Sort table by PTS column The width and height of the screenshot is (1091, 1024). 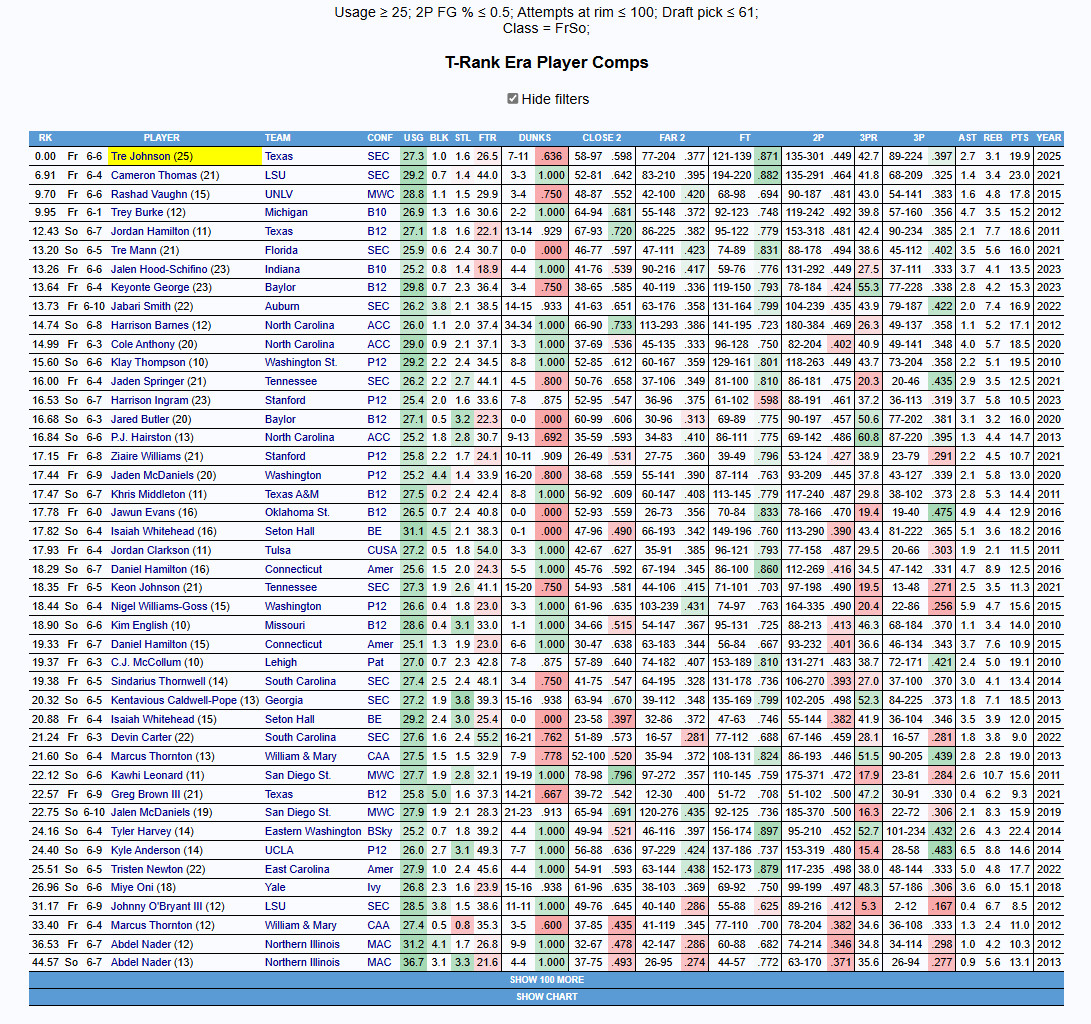[x=1019, y=138]
